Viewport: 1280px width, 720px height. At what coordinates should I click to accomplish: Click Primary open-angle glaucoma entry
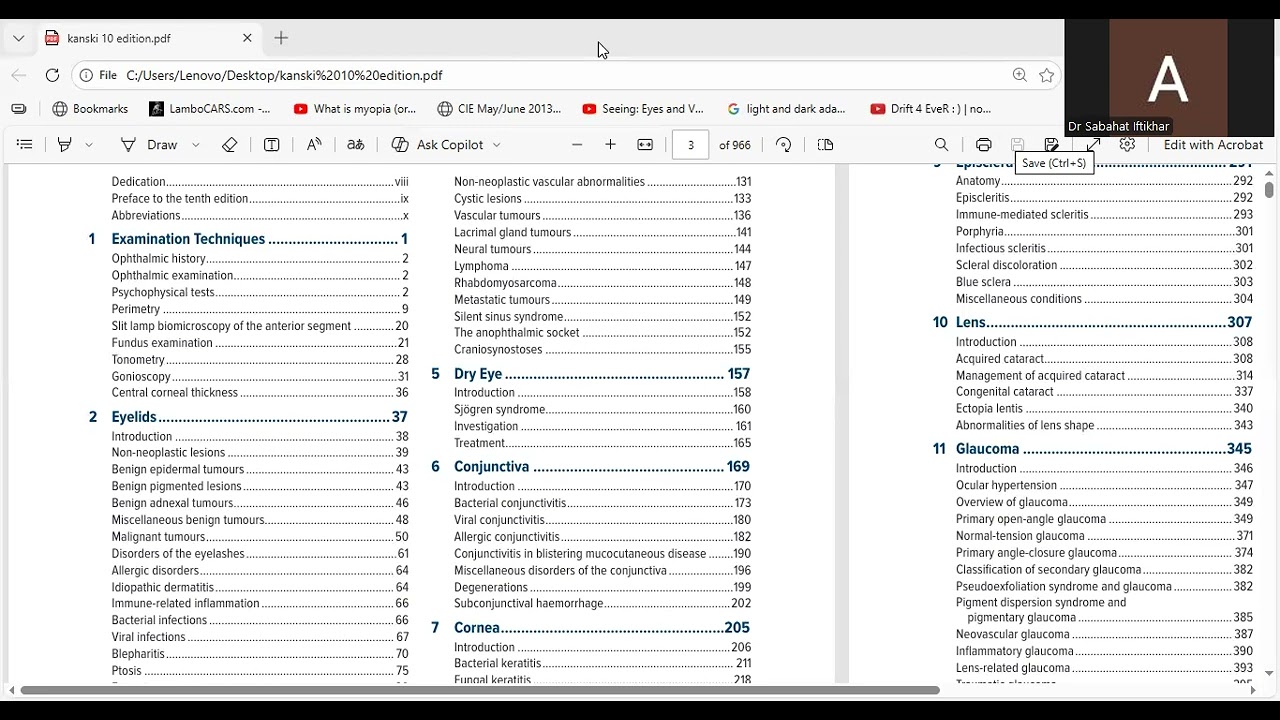pos(1104,520)
